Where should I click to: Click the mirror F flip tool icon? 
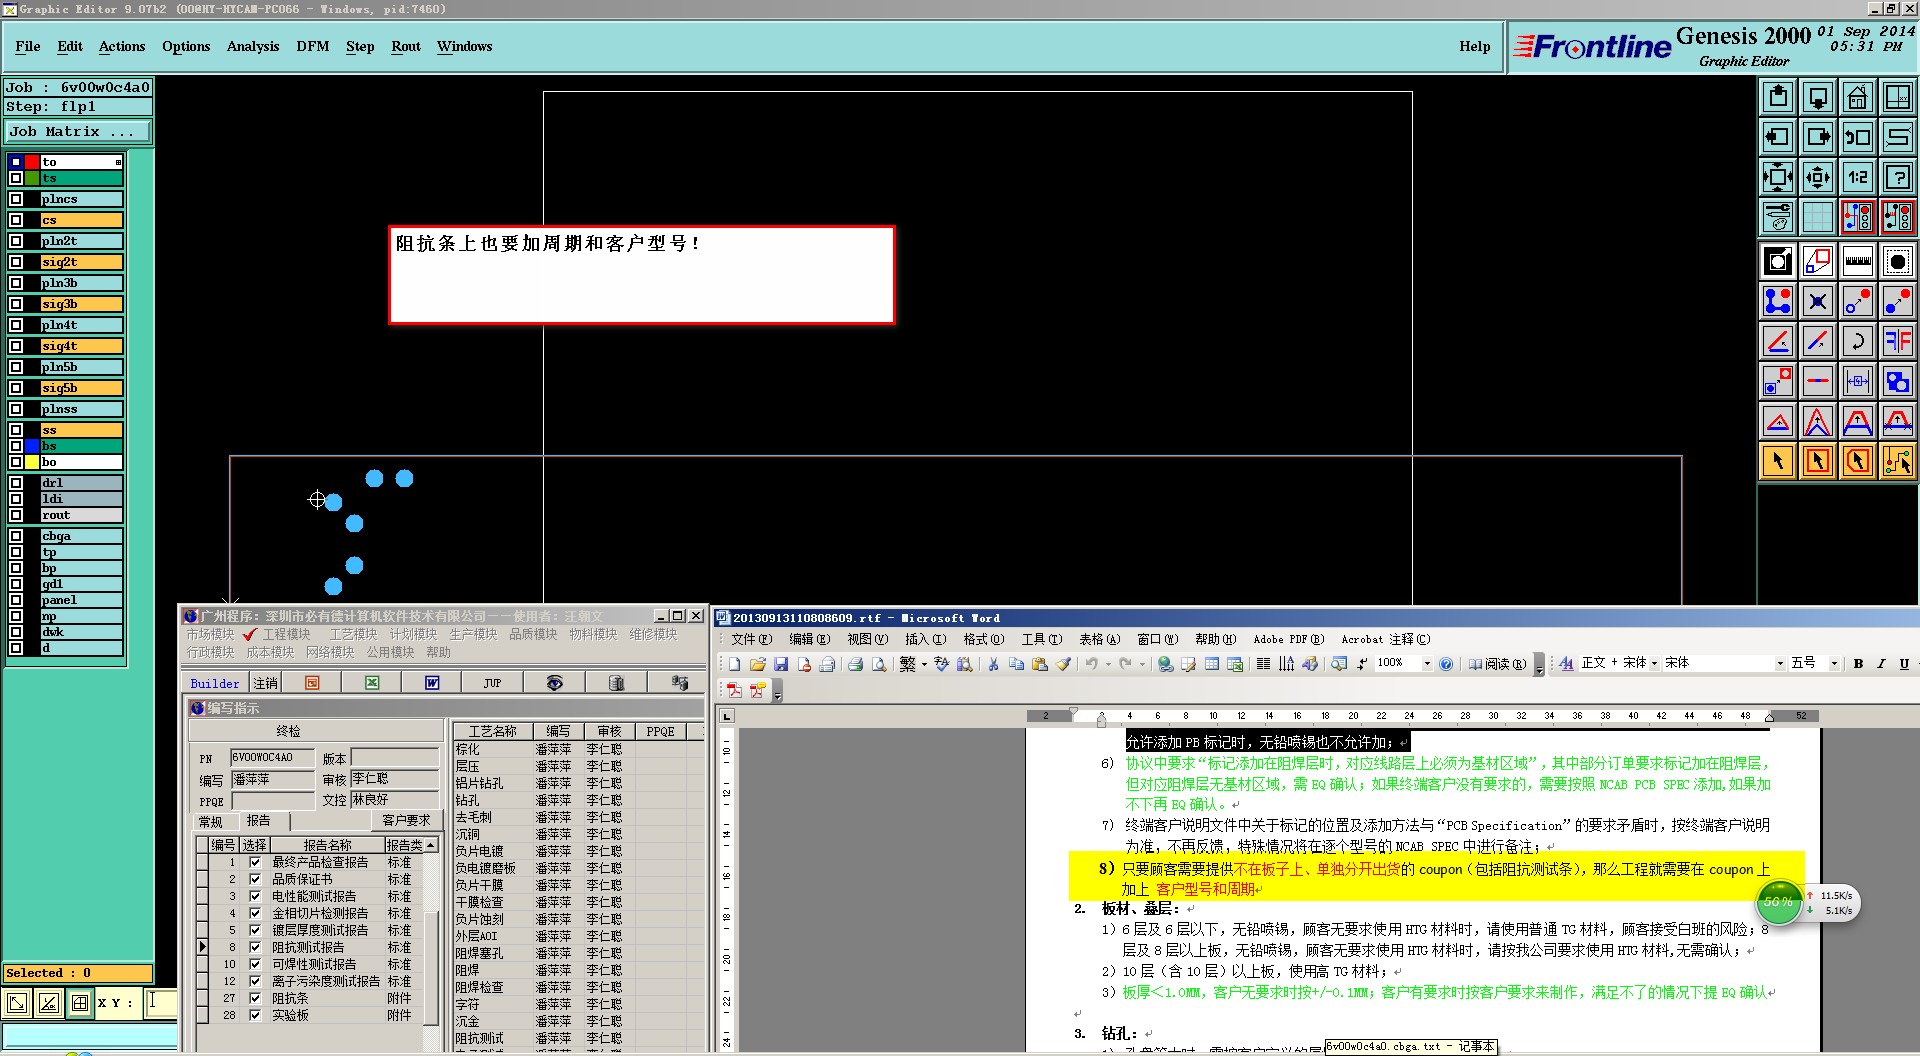click(1897, 341)
